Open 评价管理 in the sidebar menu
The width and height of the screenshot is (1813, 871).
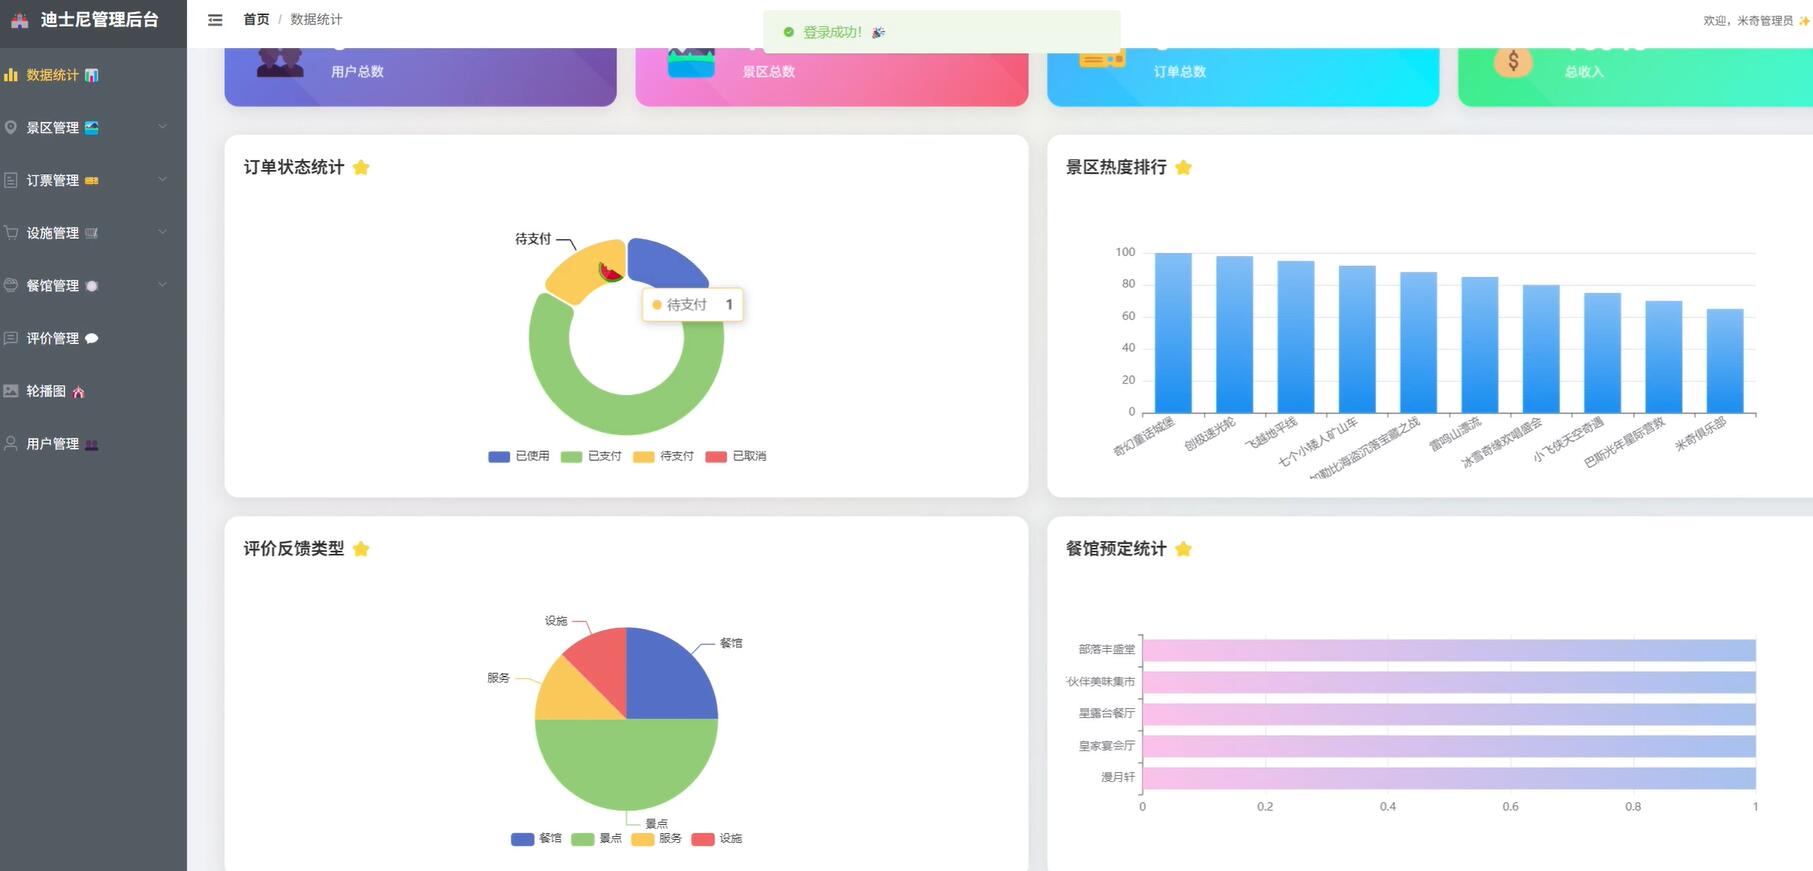click(93, 338)
